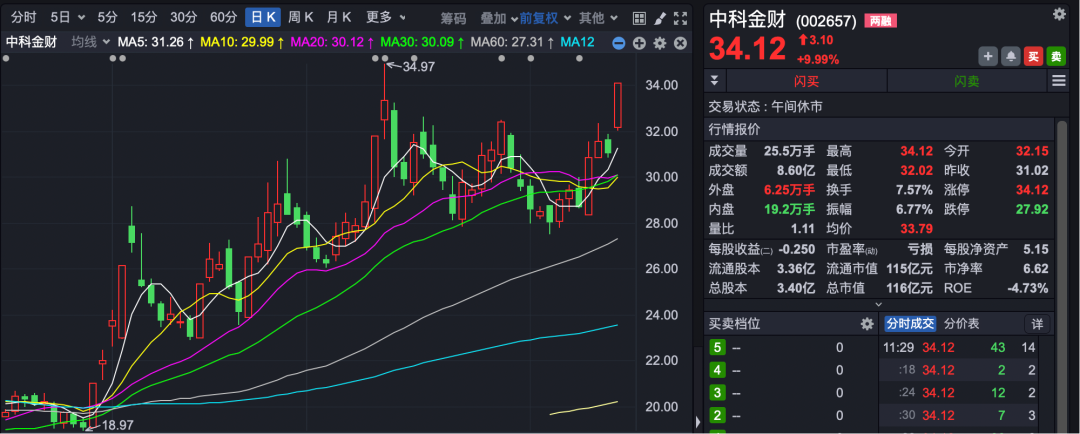Add 中科金财 to watchlist with plus

(988, 56)
